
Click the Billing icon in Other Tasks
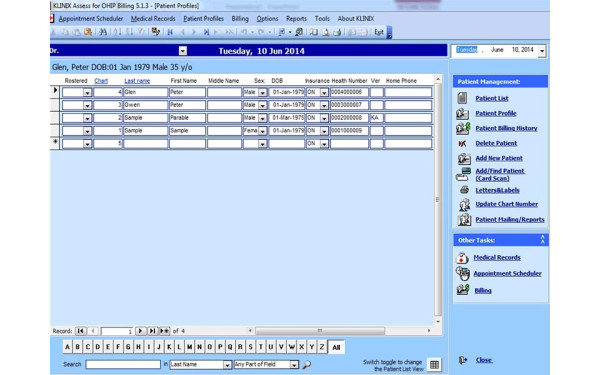(x=463, y=290)
